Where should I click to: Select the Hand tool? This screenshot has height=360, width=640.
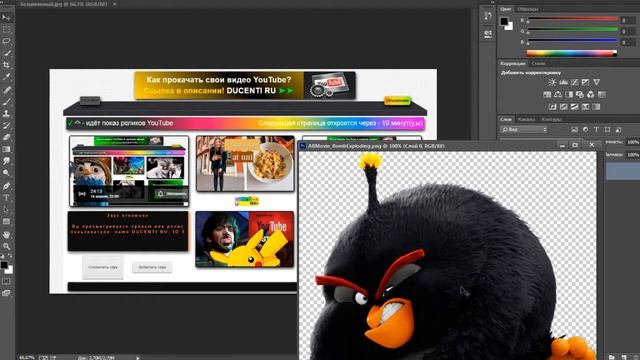point(6,235)
